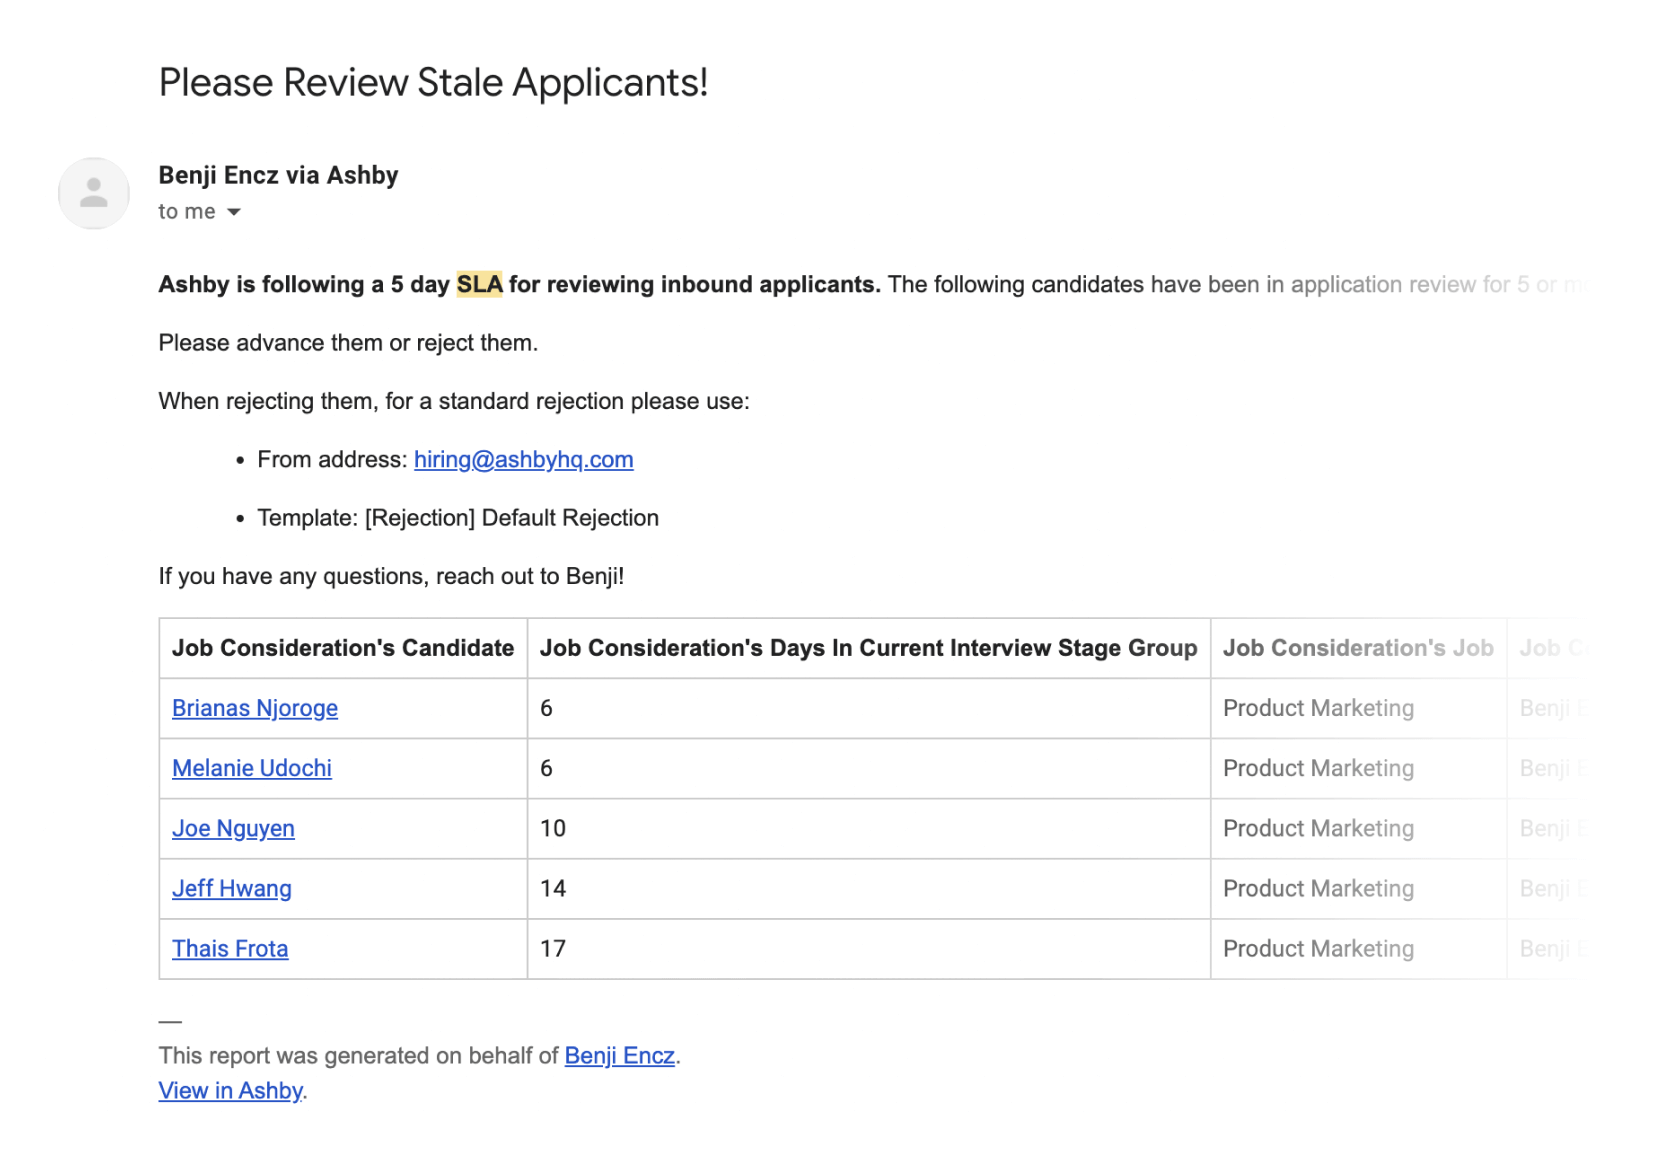The width and height of the screenshot is (1680, 1163).
Task: Open Brianas Njoroge candidate link
Action: click(x=255, y=708)
